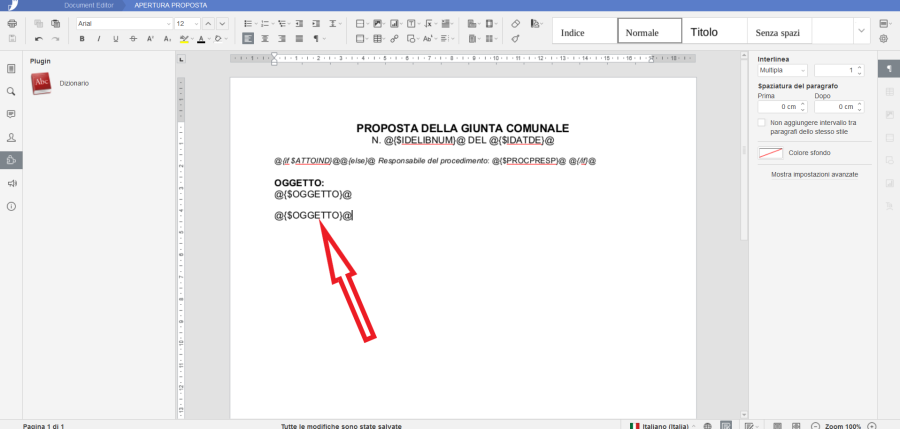
Task: Enable 'Non aggiungere intervallo tra paragrafi' checkbox
Action: (763, 122)
